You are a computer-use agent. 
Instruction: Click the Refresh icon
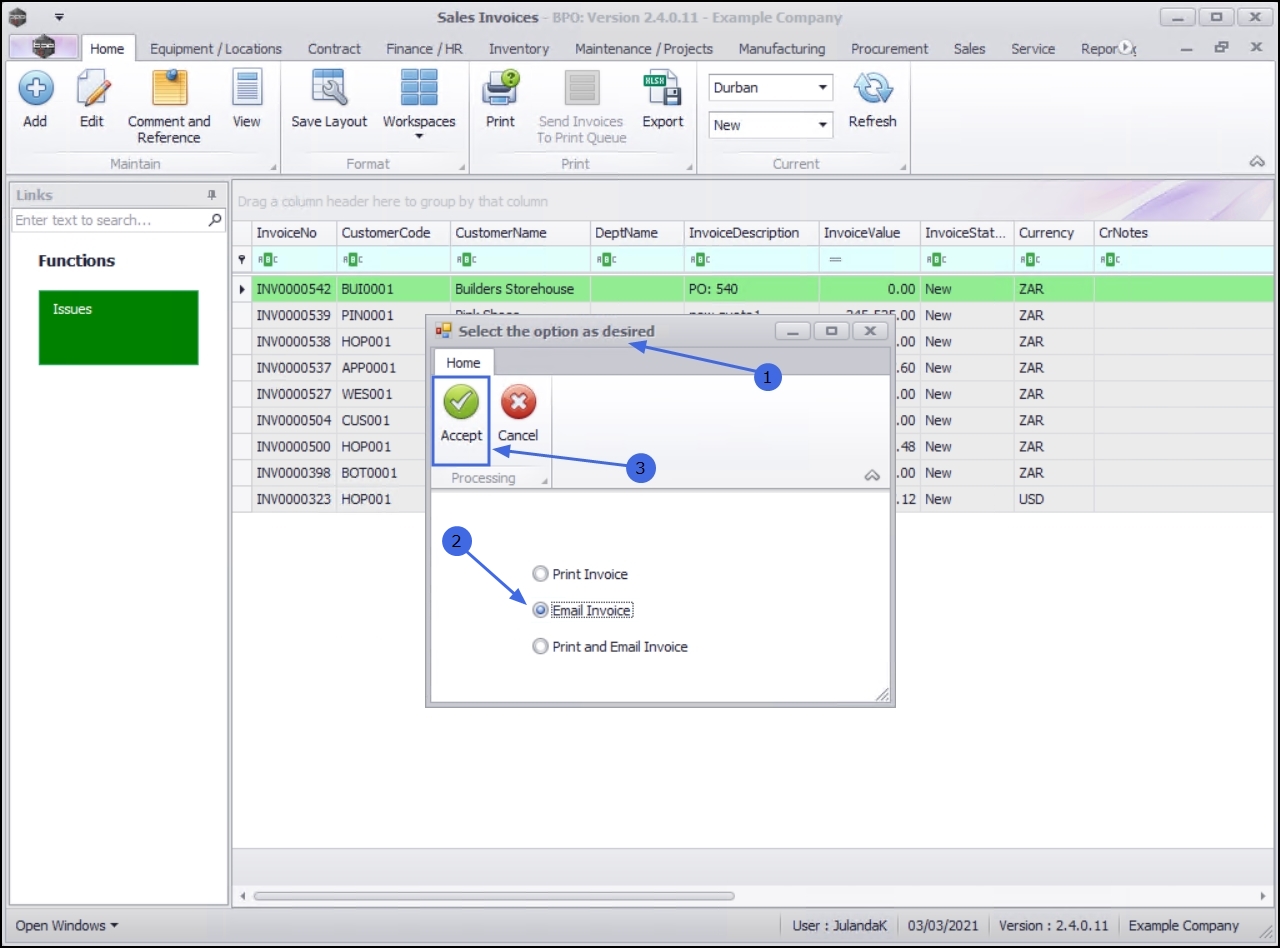(x=872, y=89)
